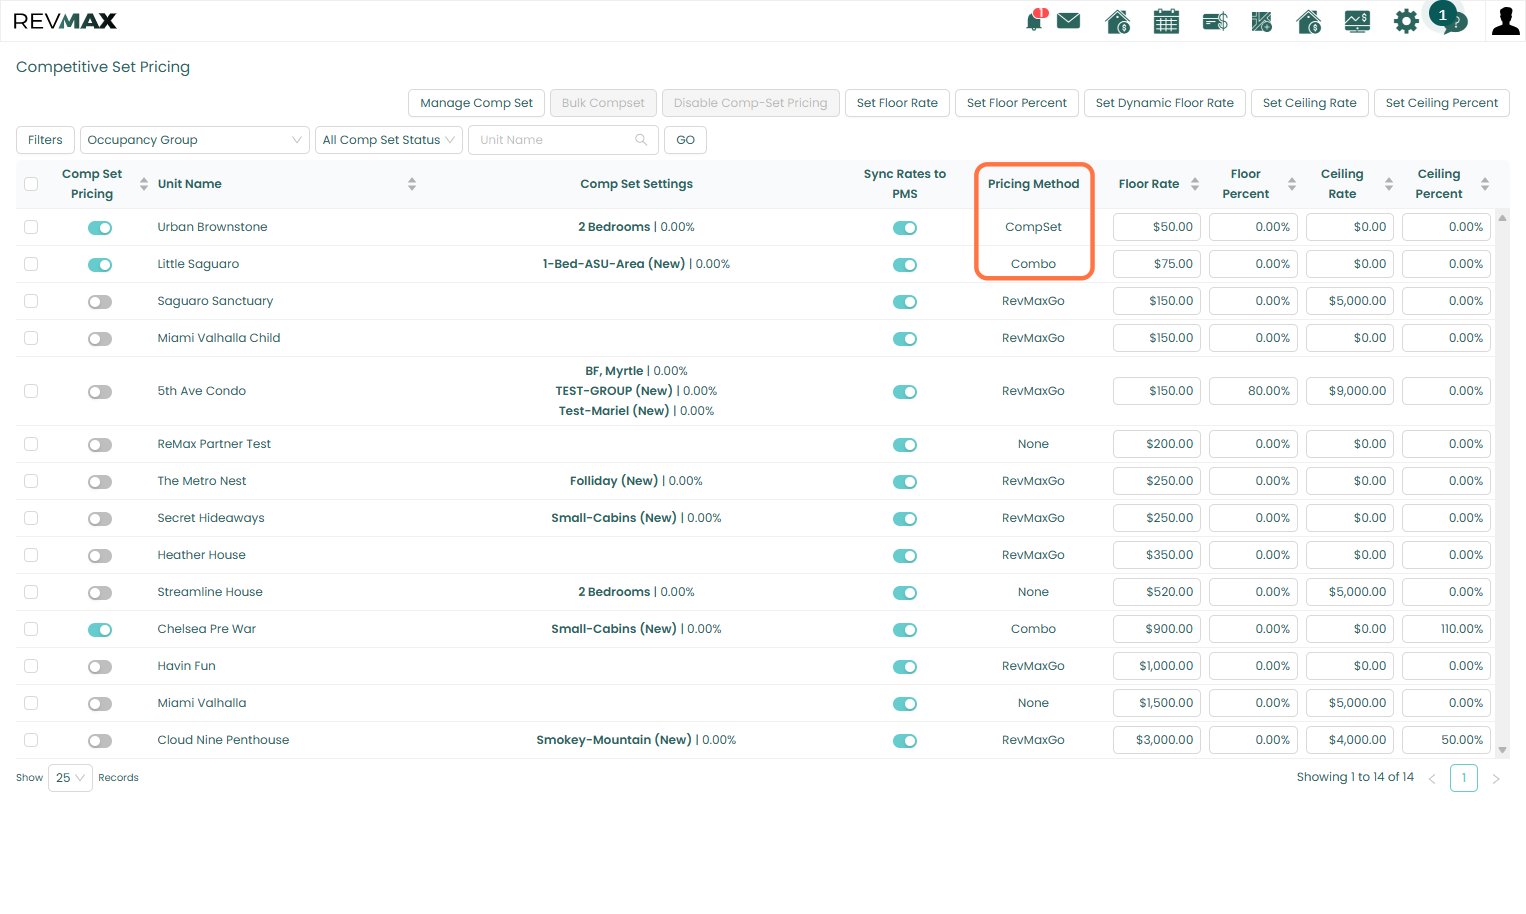The height and width of the screenshot is (914, 1526).
Task: Click unit name The Metro Nest
Action: 201,481
